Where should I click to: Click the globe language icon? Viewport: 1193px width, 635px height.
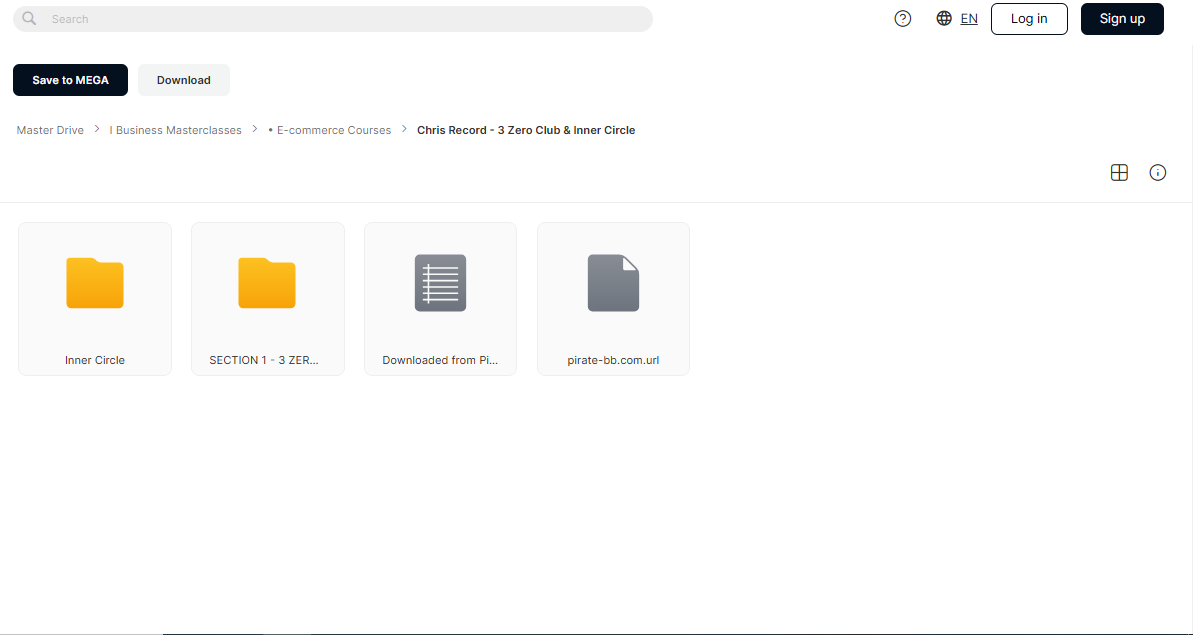click(x=943, y=18)
